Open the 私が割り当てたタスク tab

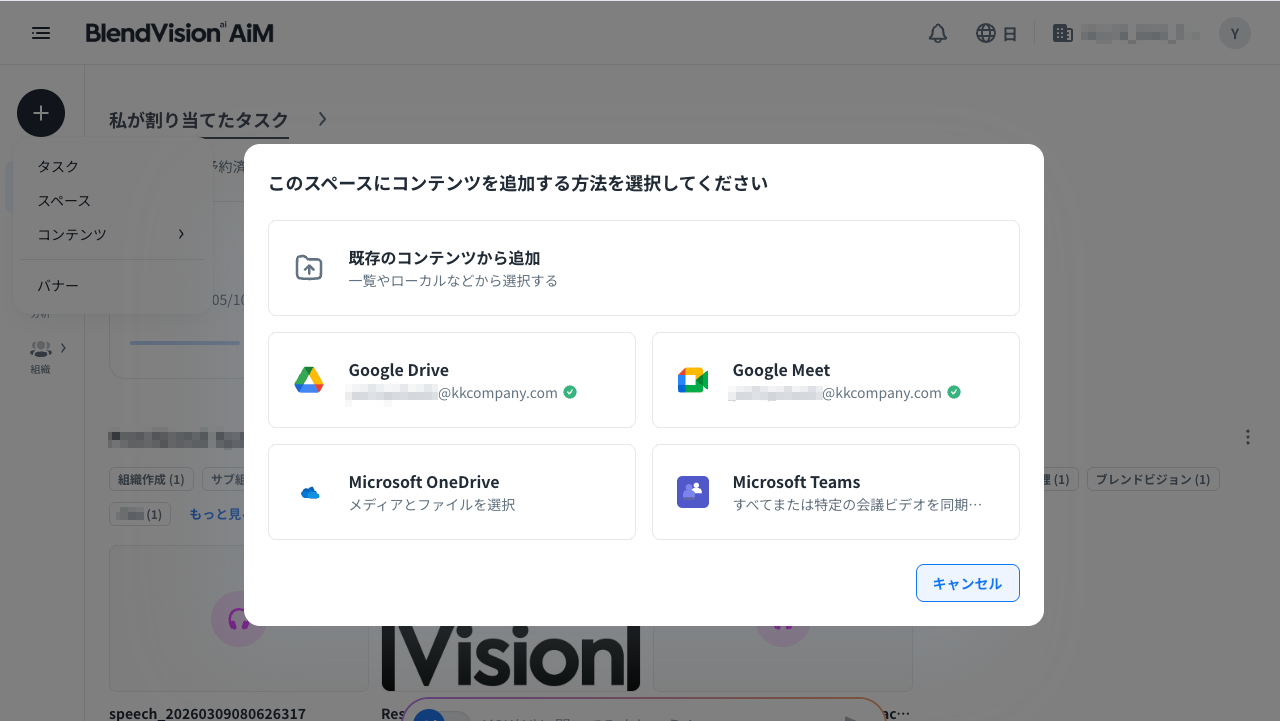(x=199, y=119)
